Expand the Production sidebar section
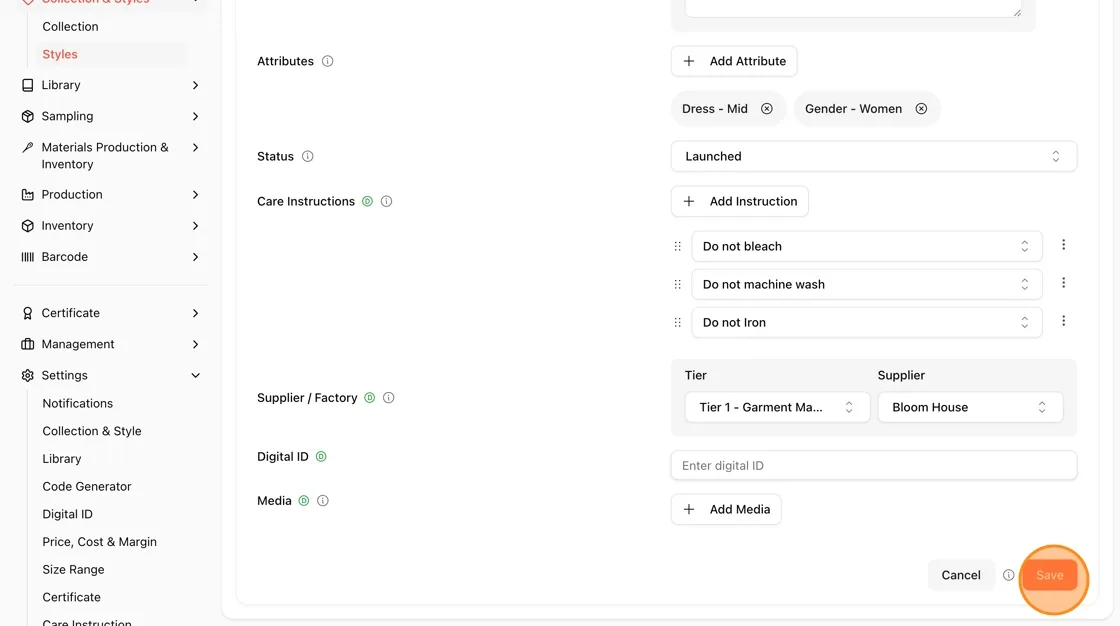Viewport: 1120px width, 626px height. [x=111, y=194]
